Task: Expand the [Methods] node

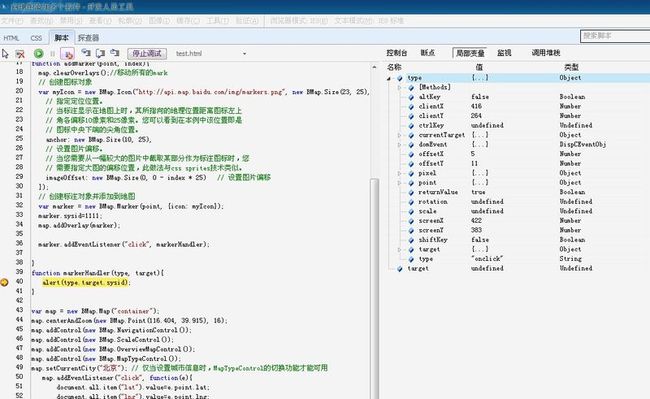Action: pyautogui.click(x=400, y=87)
